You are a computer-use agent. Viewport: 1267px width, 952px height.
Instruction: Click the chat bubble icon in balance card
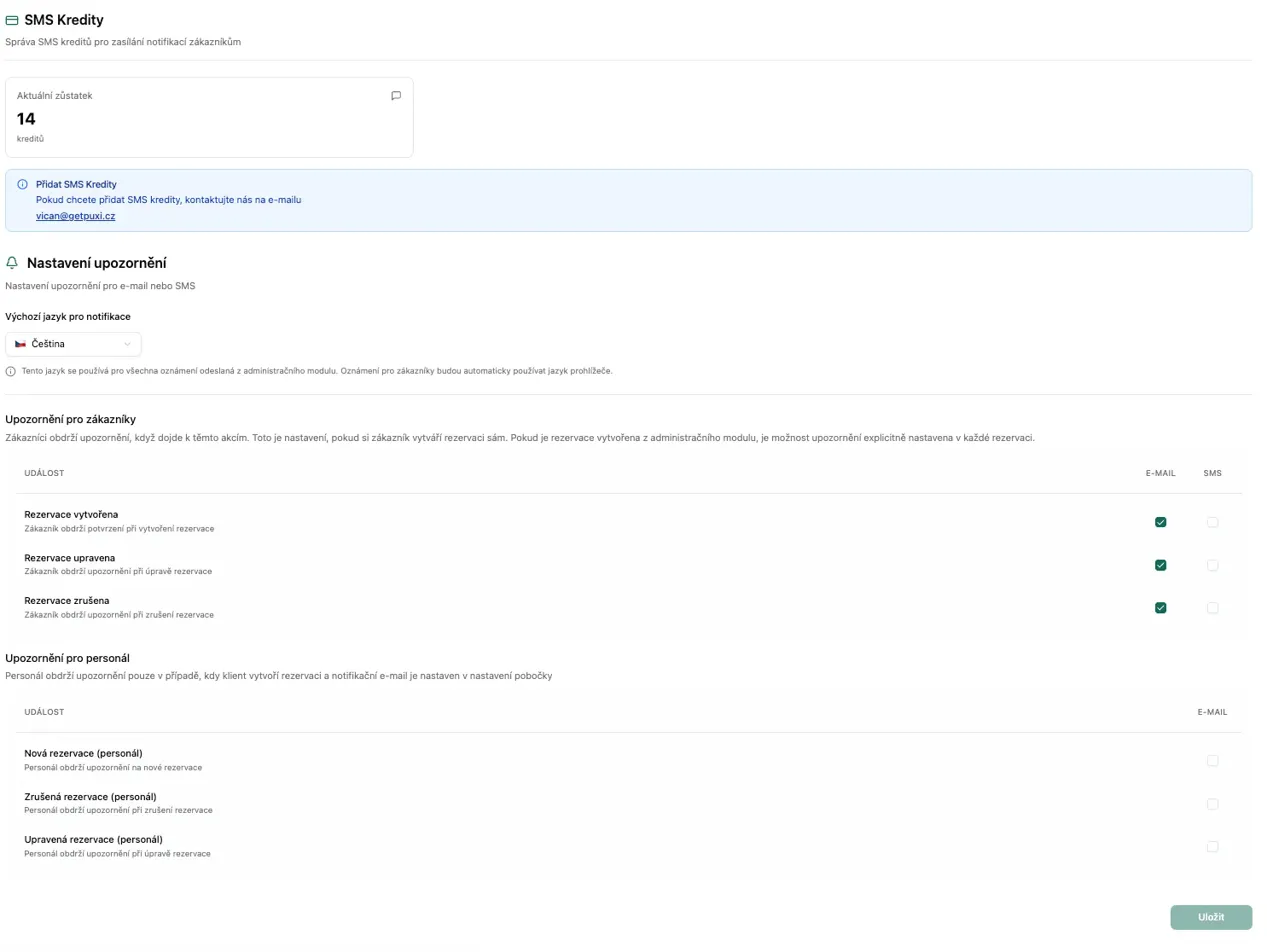pos(396,96)
